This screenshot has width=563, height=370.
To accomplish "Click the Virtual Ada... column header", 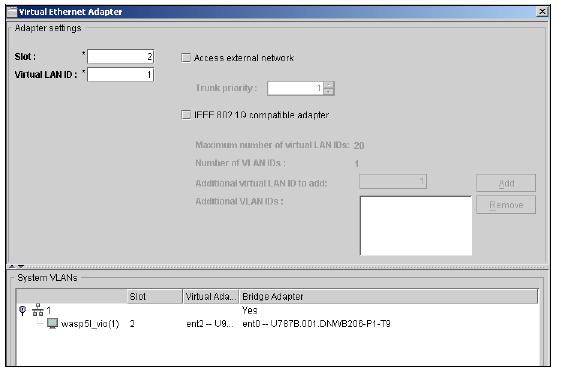I will [x=211, y=296].
